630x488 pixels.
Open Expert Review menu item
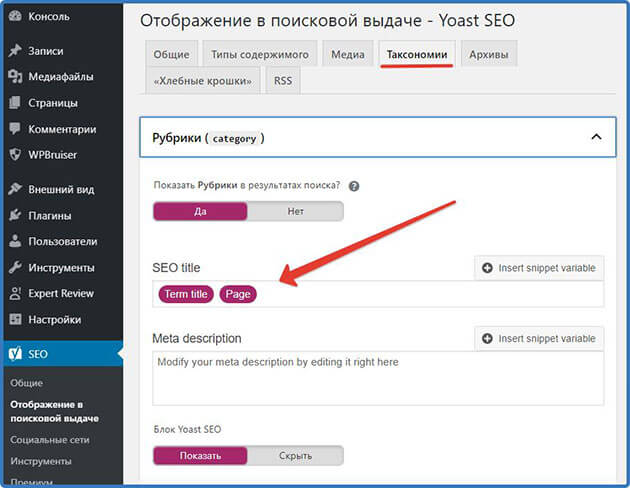click(x=63, y=293)
